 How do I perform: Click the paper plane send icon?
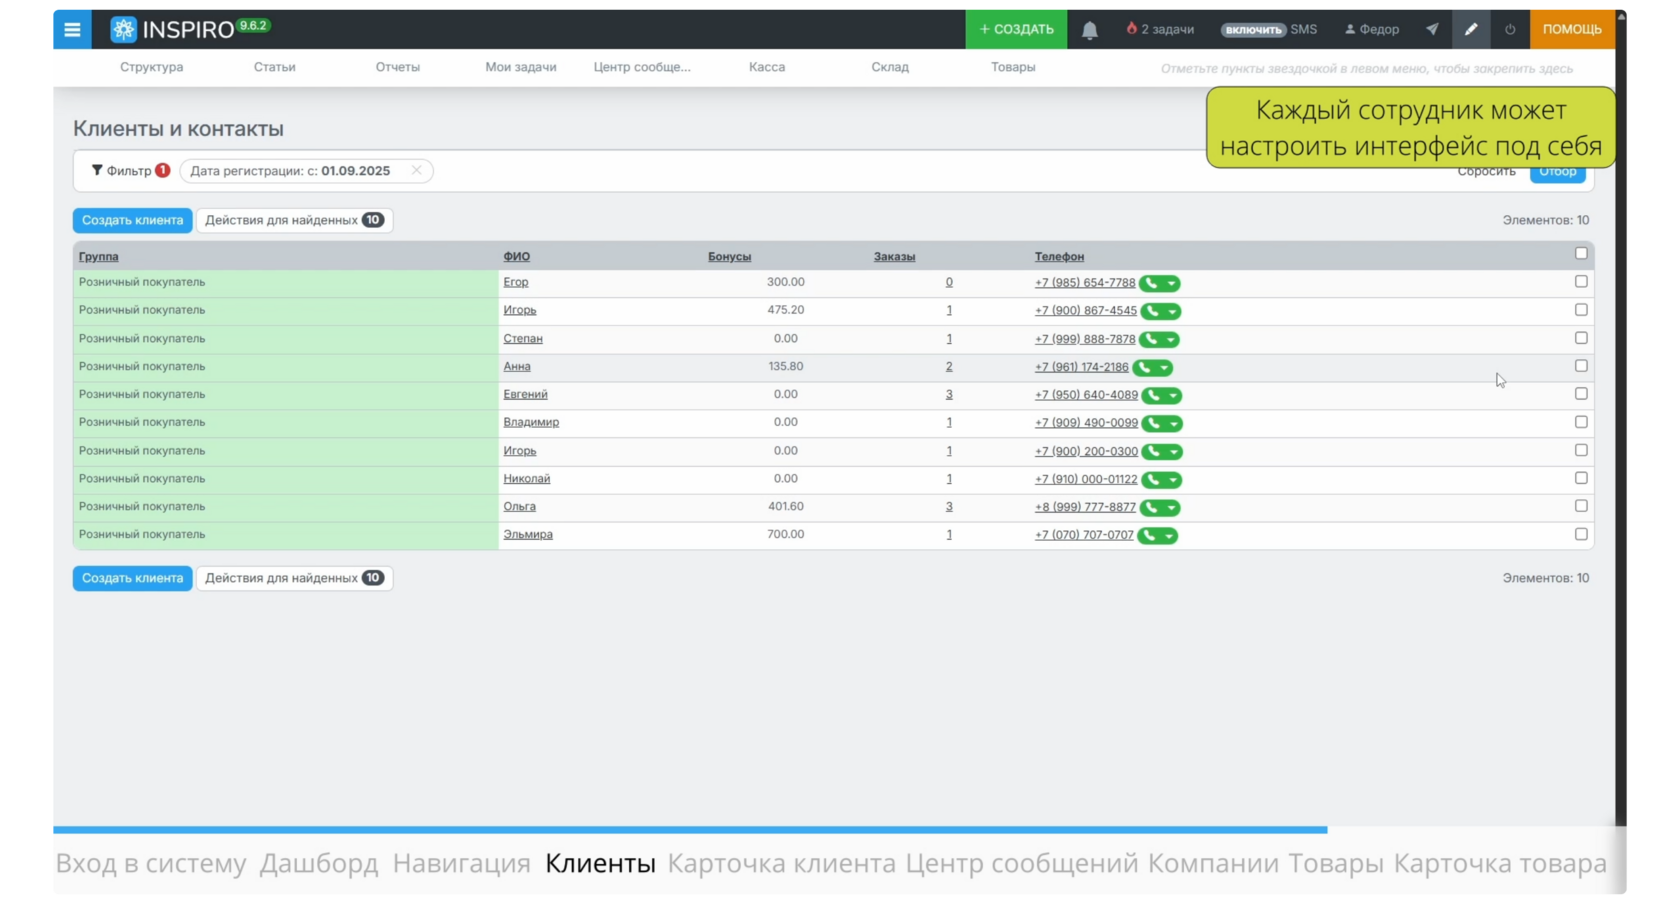1432,30
